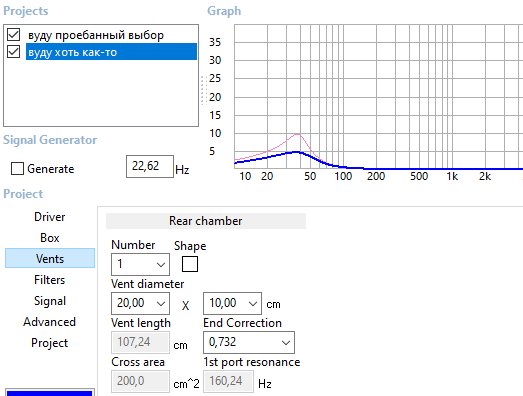Expand the 20,00 vent diameter dropdown
Image resolution: width=523 pixels, height=396 pixels.
pos(140,303)
